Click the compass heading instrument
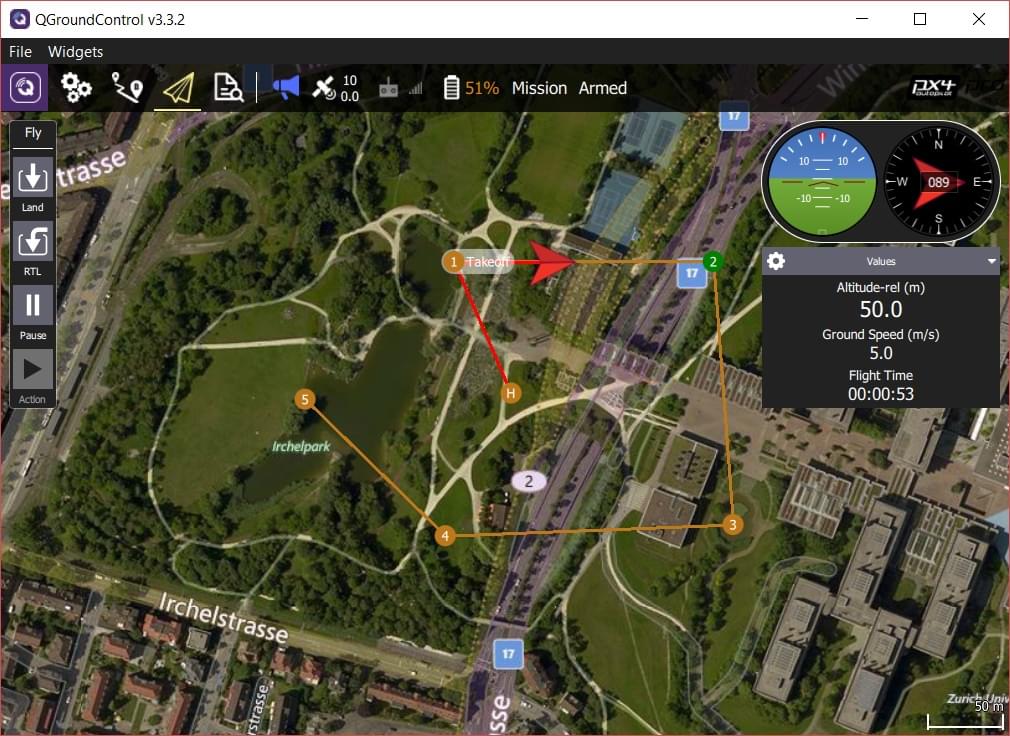Screen dimensions: 1010x736 pyautogui.click(x=938, y=182)
